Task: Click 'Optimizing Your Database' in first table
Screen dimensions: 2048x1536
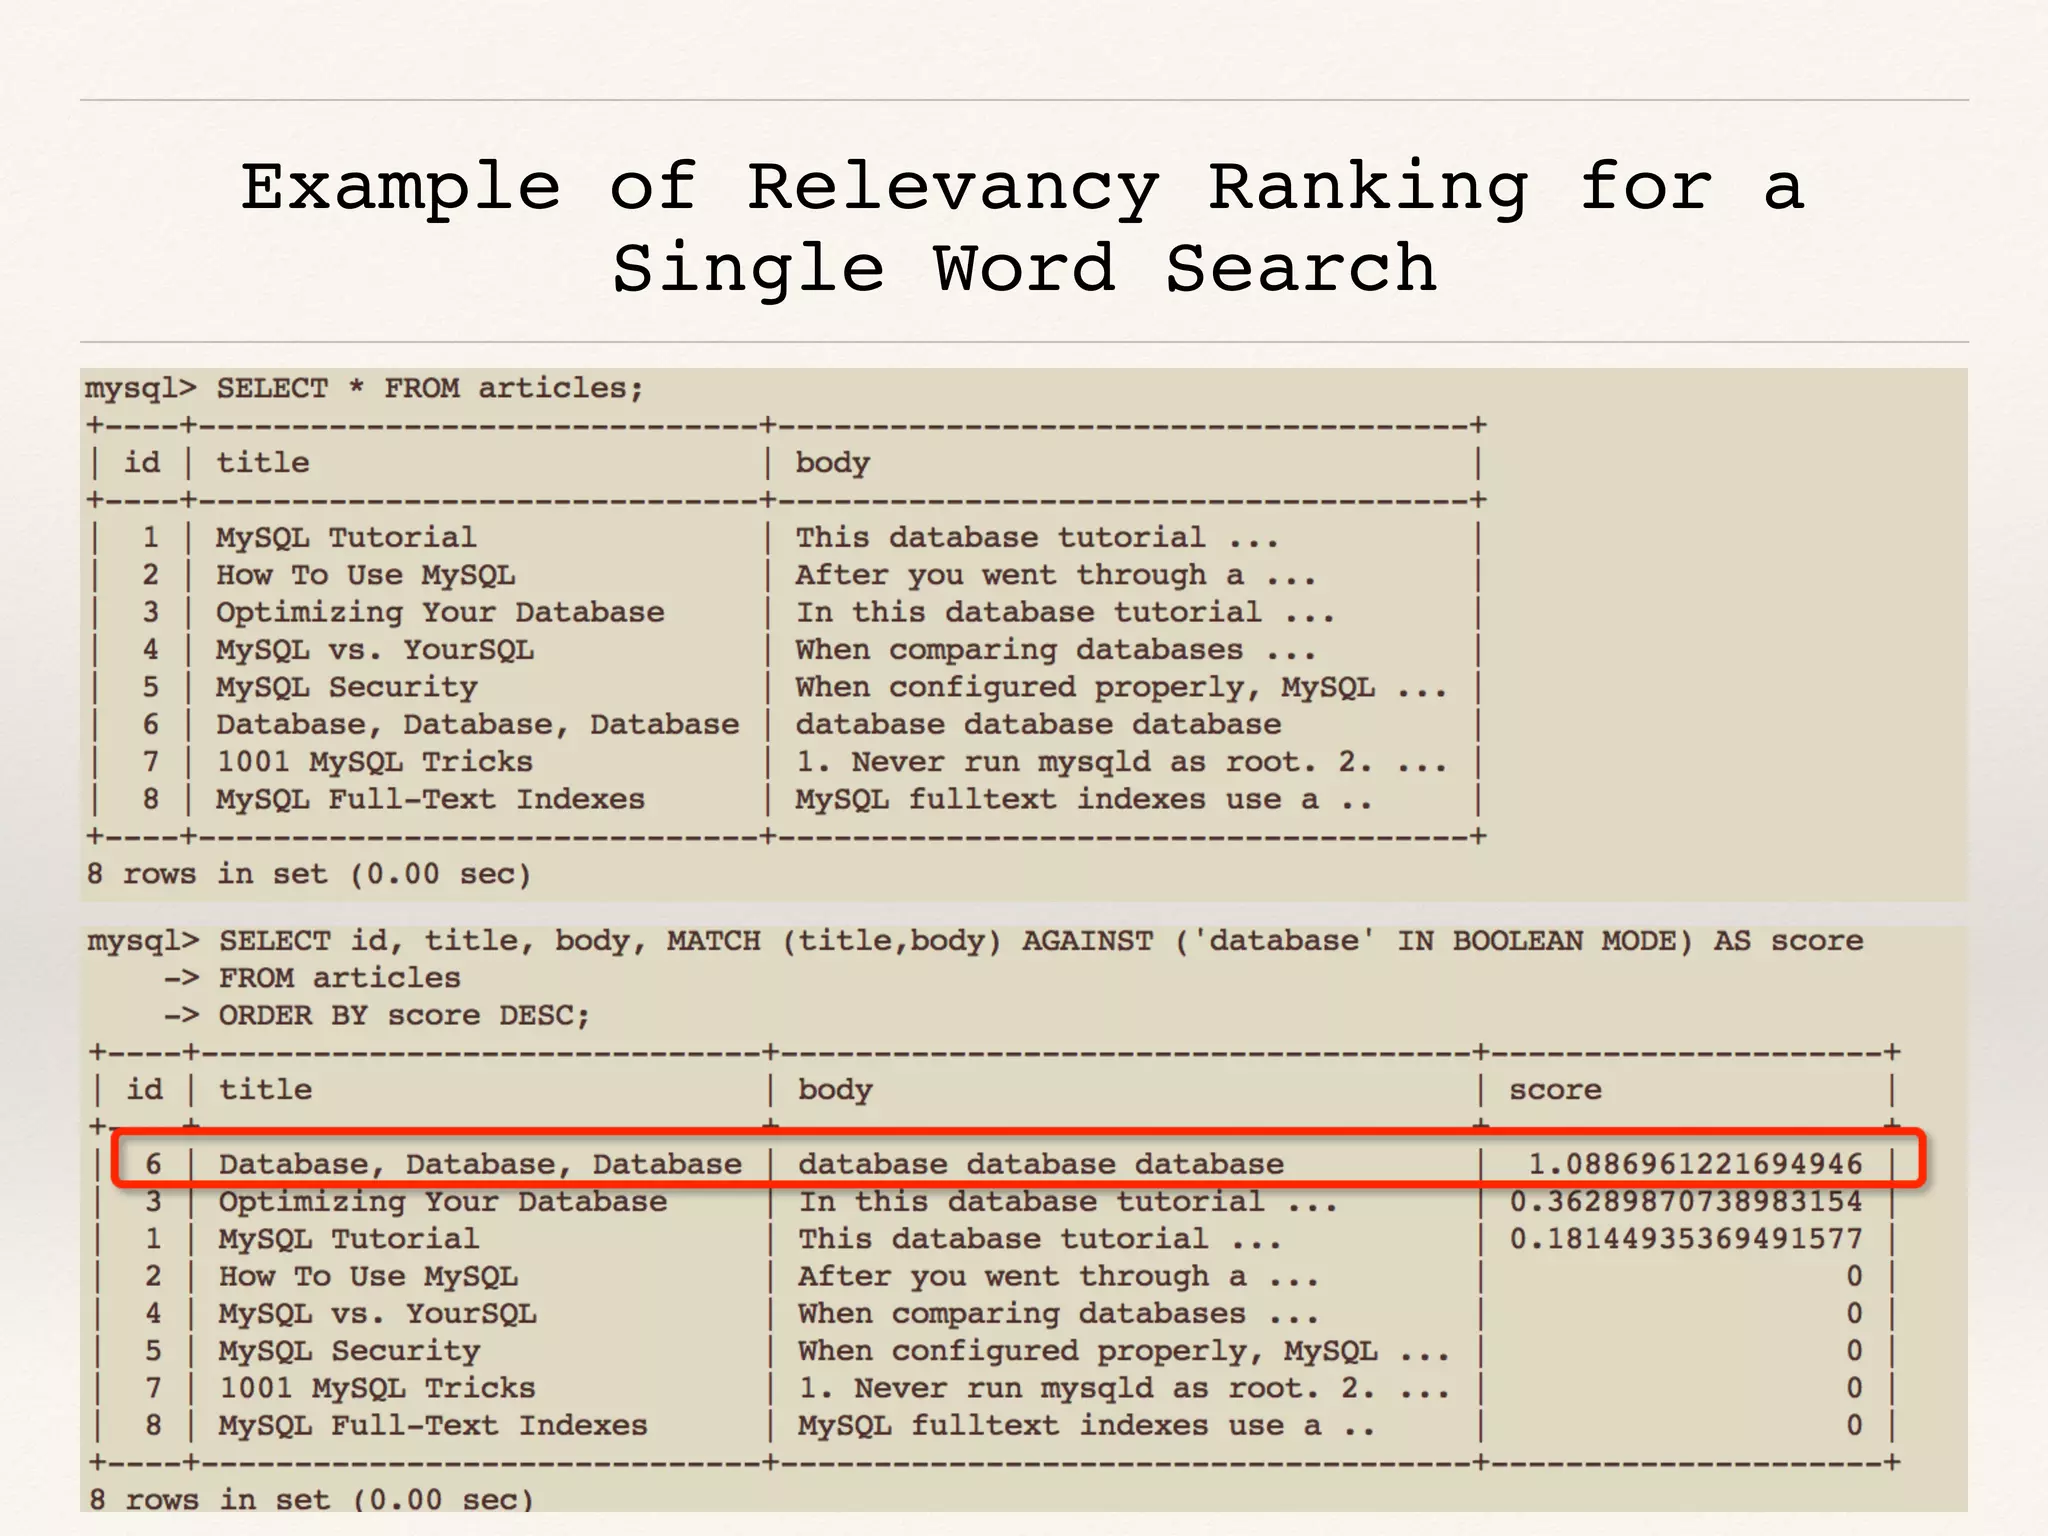Action: click(x=440, y=612)
